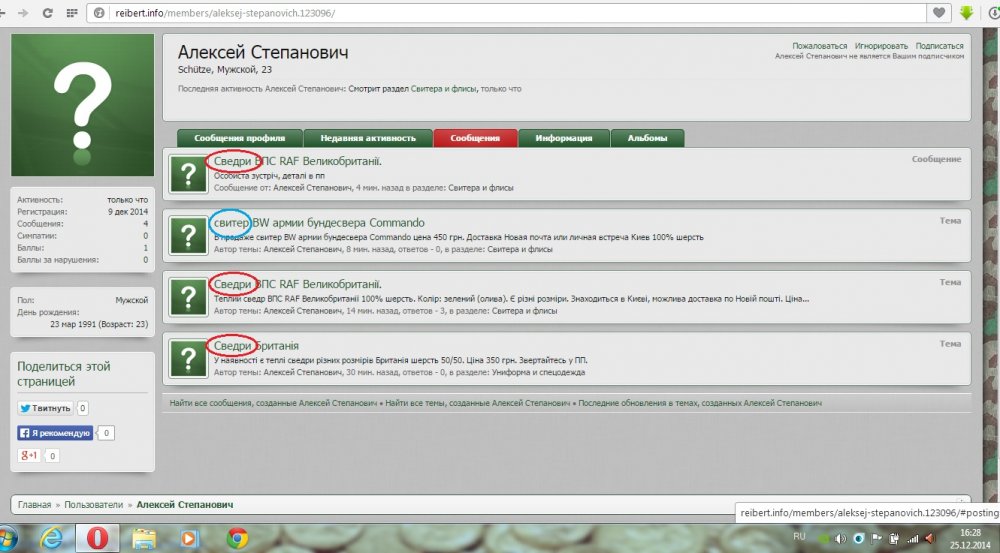Open the green download arrow icon
Viewport: 1000px width, 553px height.
click(x=967, y=13)
